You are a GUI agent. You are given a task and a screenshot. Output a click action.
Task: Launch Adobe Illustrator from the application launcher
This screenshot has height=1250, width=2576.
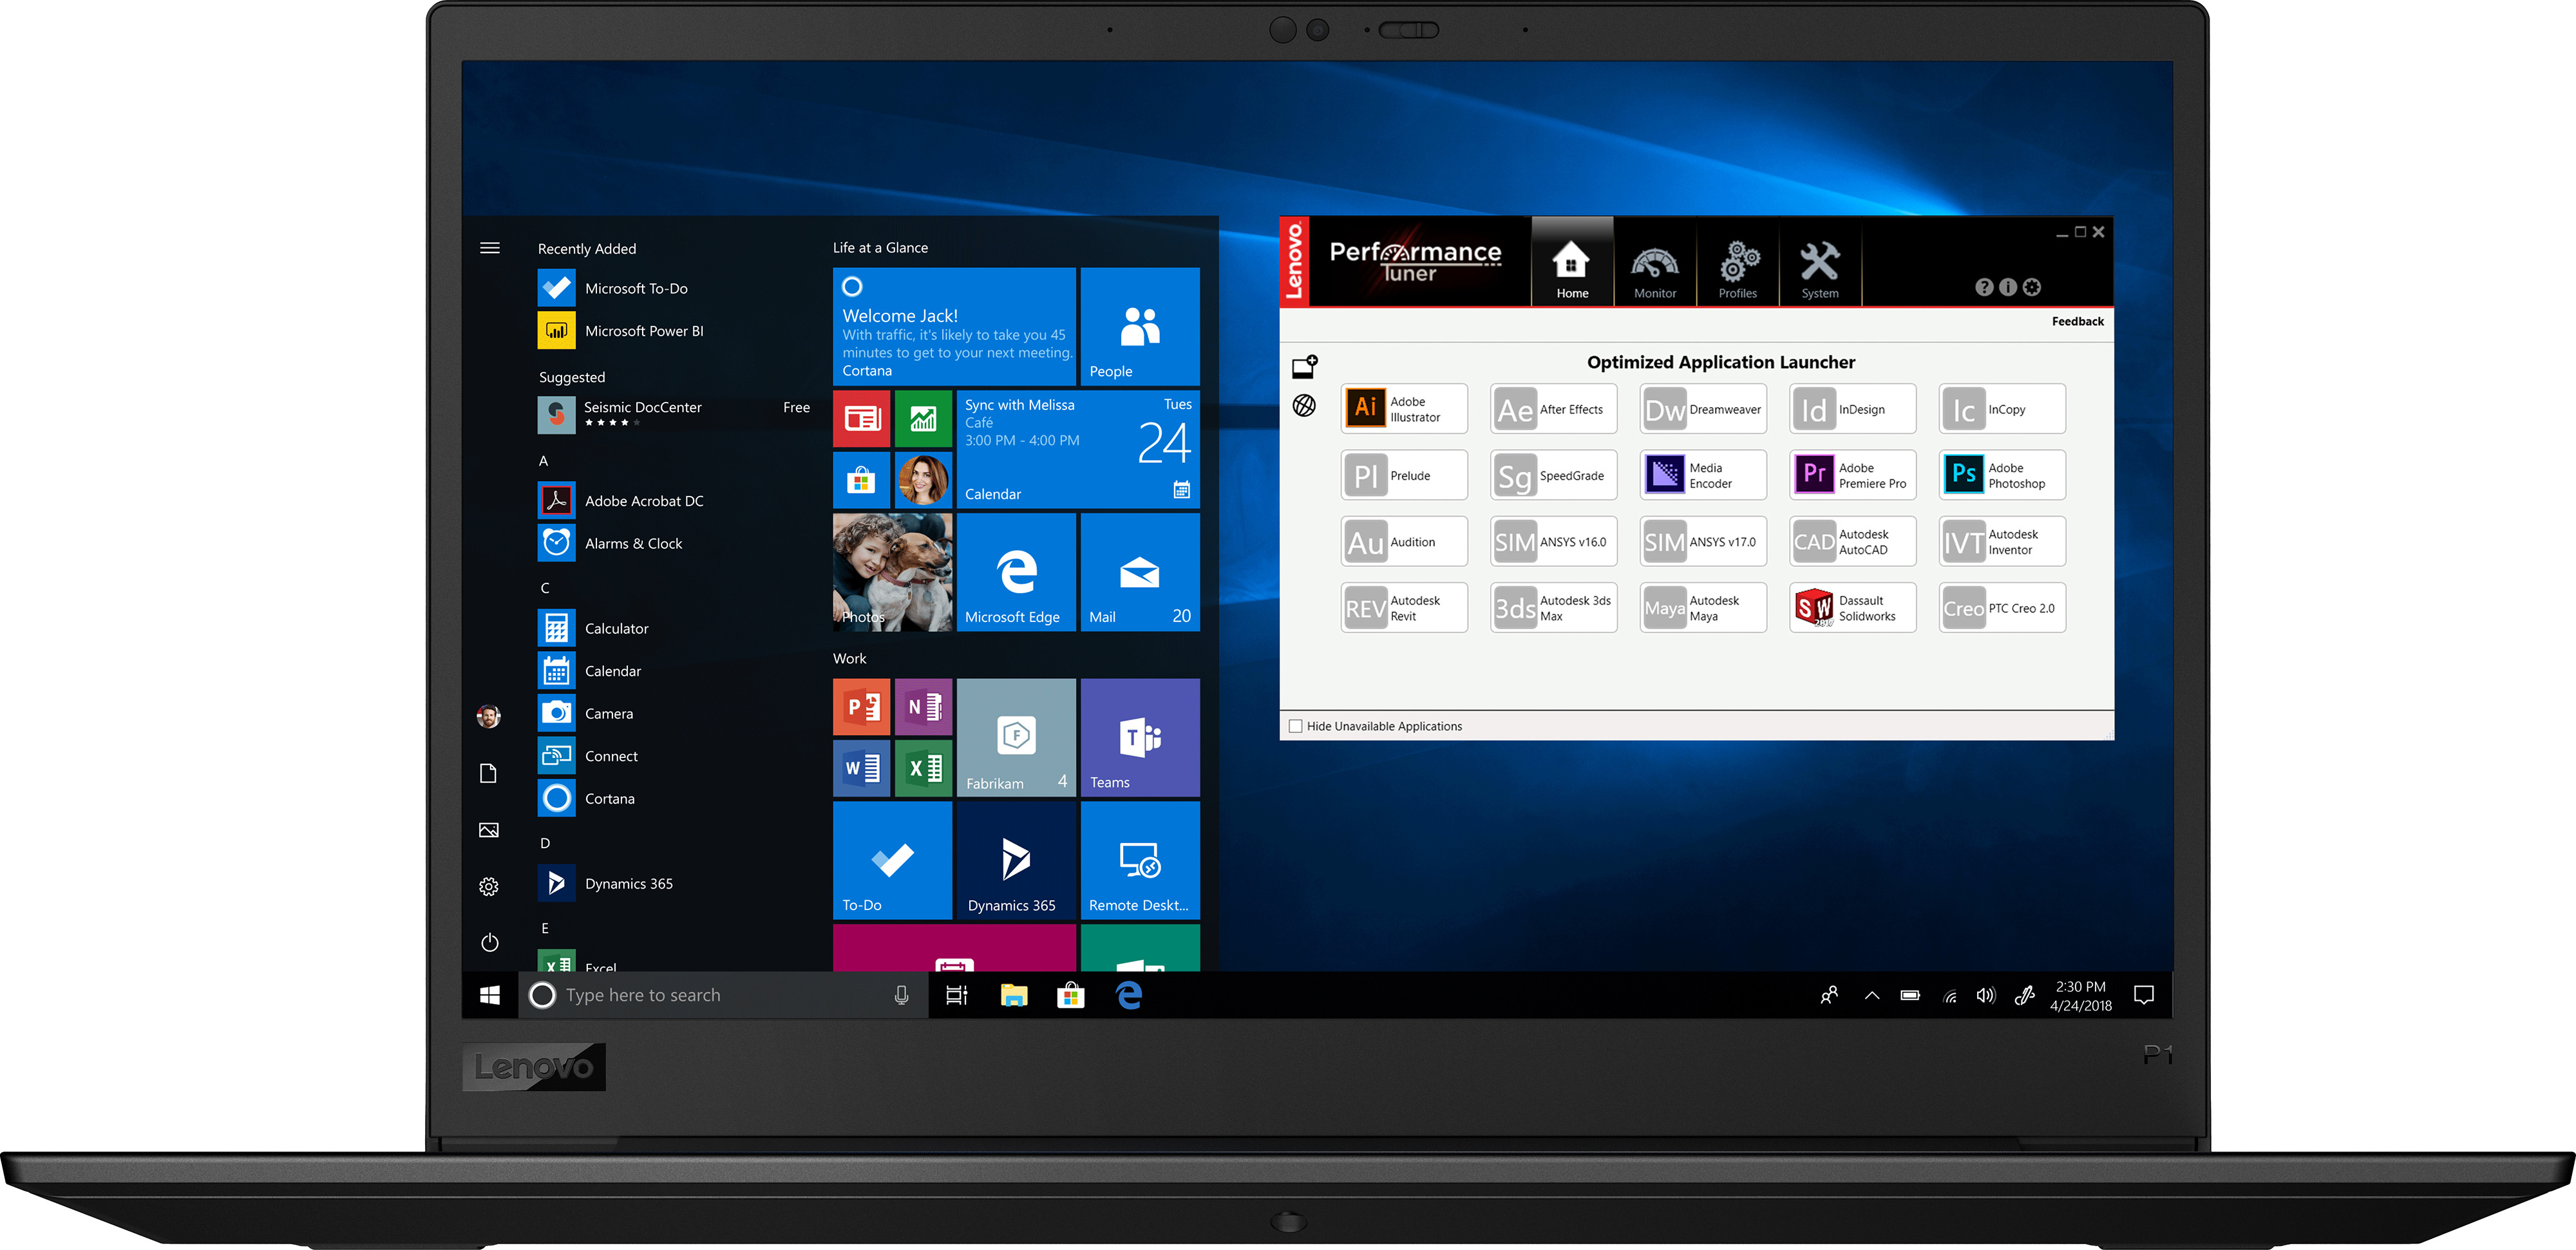pos(1403,409)
